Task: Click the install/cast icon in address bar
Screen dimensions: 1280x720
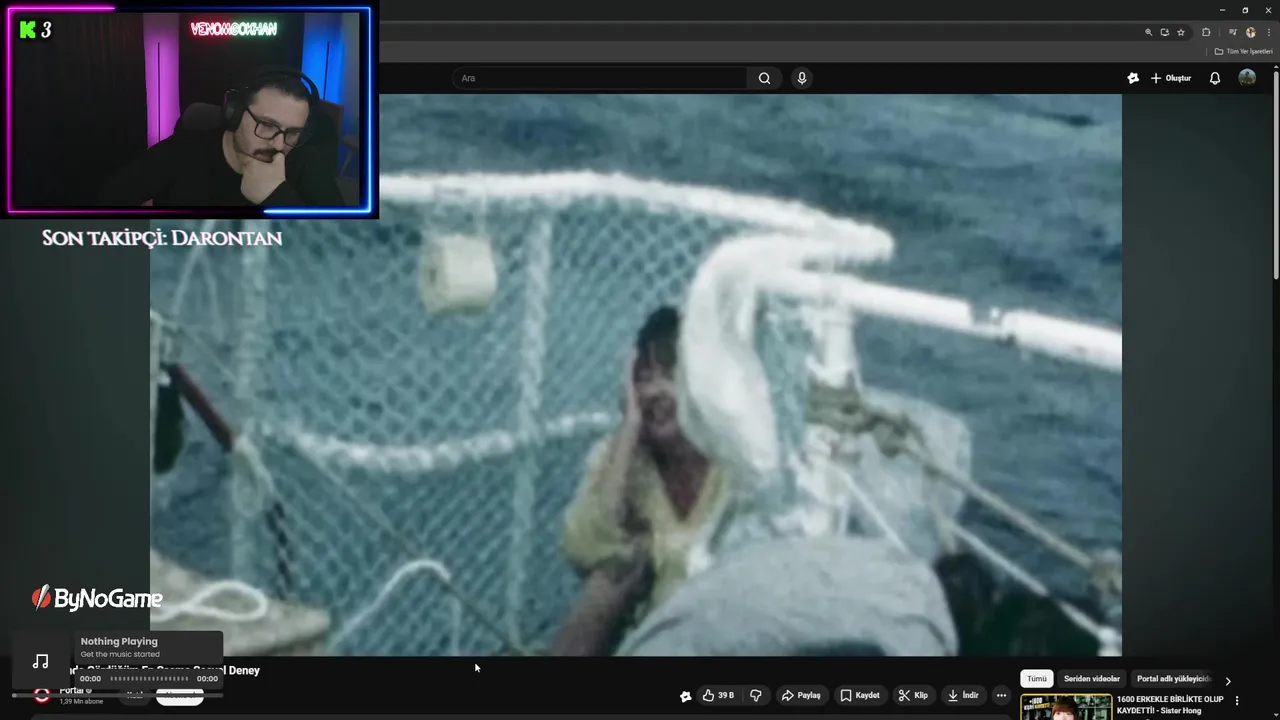Action: (x=1164, y=32)
